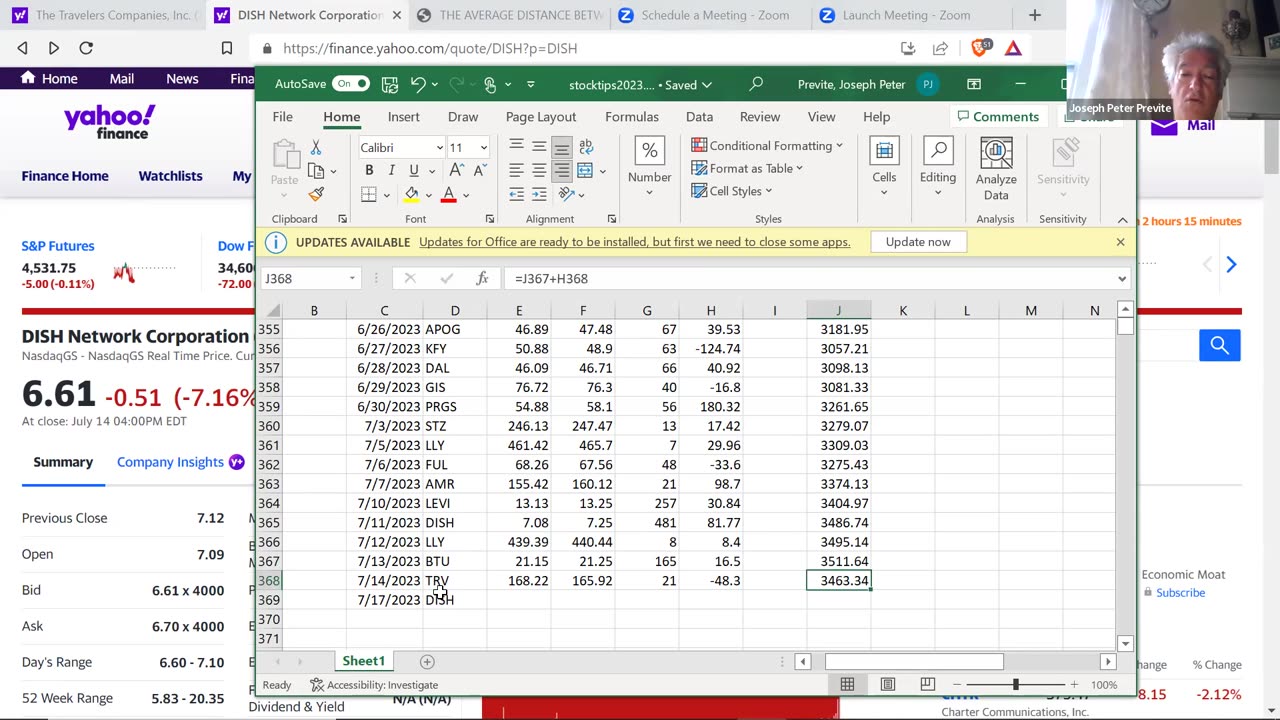This screenshot has height=720, width=1280.
Task: Switch to Page Layout view in status bar
Action: click(888, 685)
